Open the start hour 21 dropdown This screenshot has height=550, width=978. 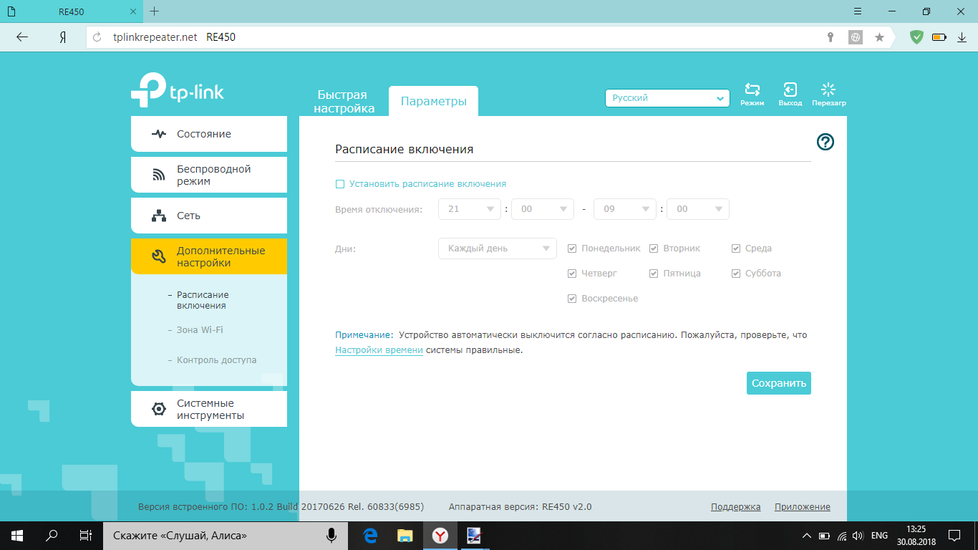point(469,209)
